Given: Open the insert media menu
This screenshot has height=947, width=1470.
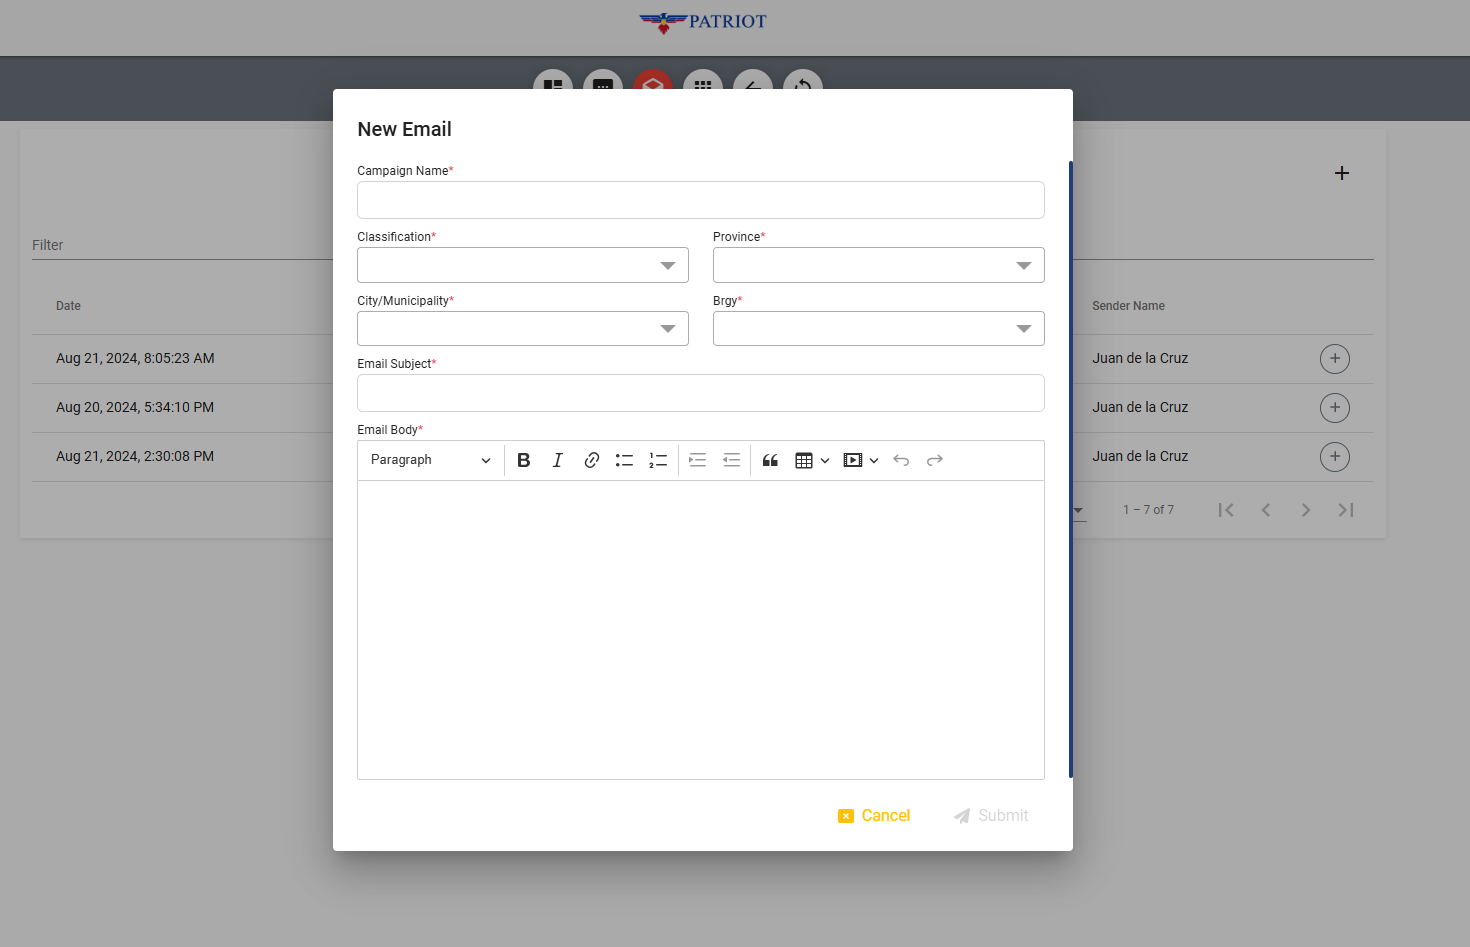Looking at the screenshot, I should (860, 460).
